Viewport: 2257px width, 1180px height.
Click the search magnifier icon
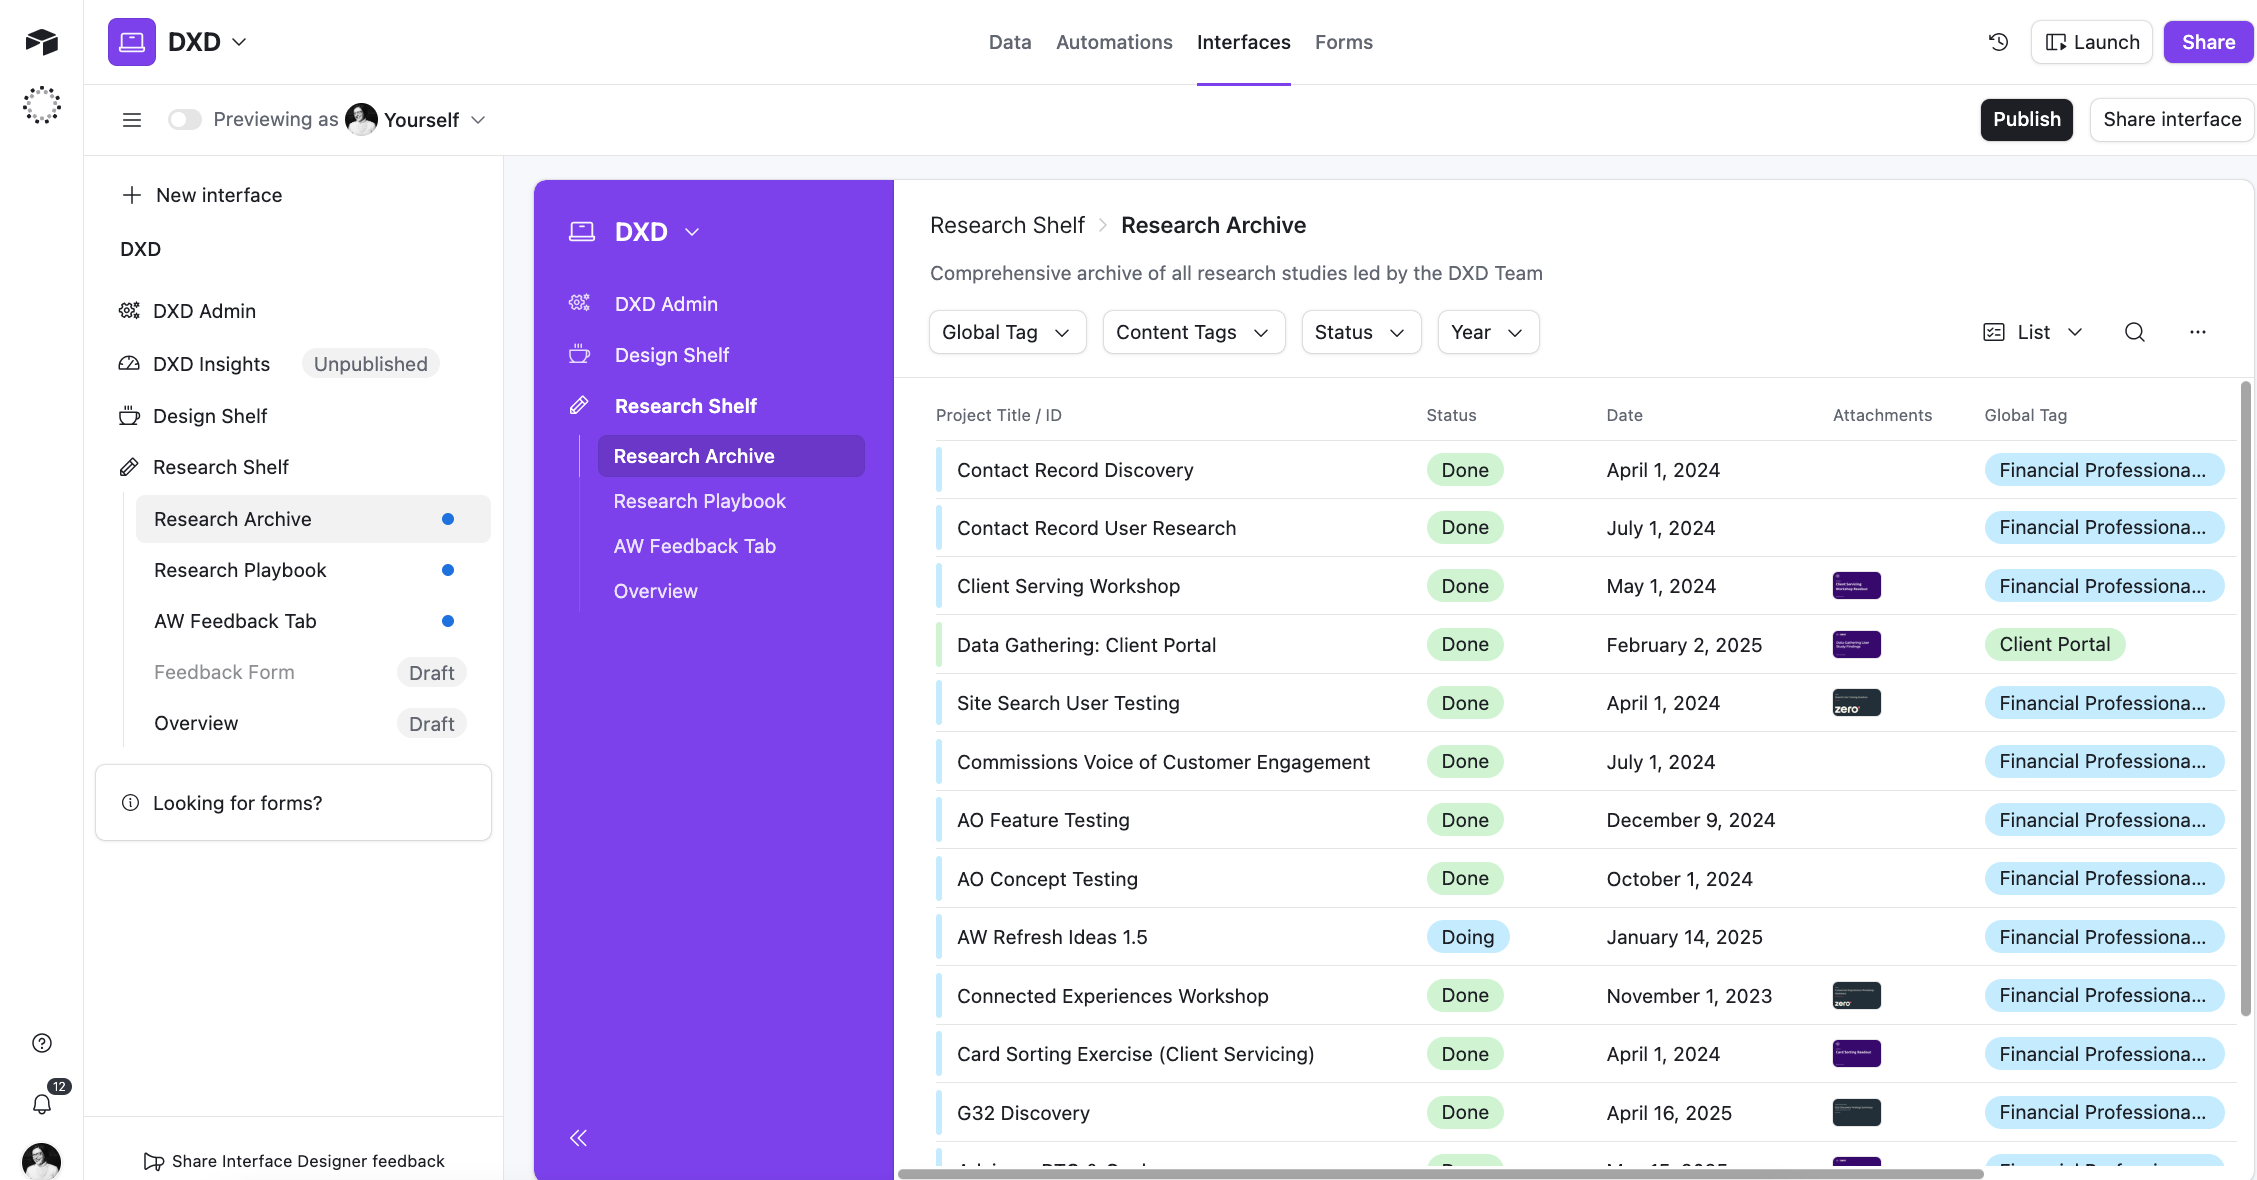(2134, 332)
